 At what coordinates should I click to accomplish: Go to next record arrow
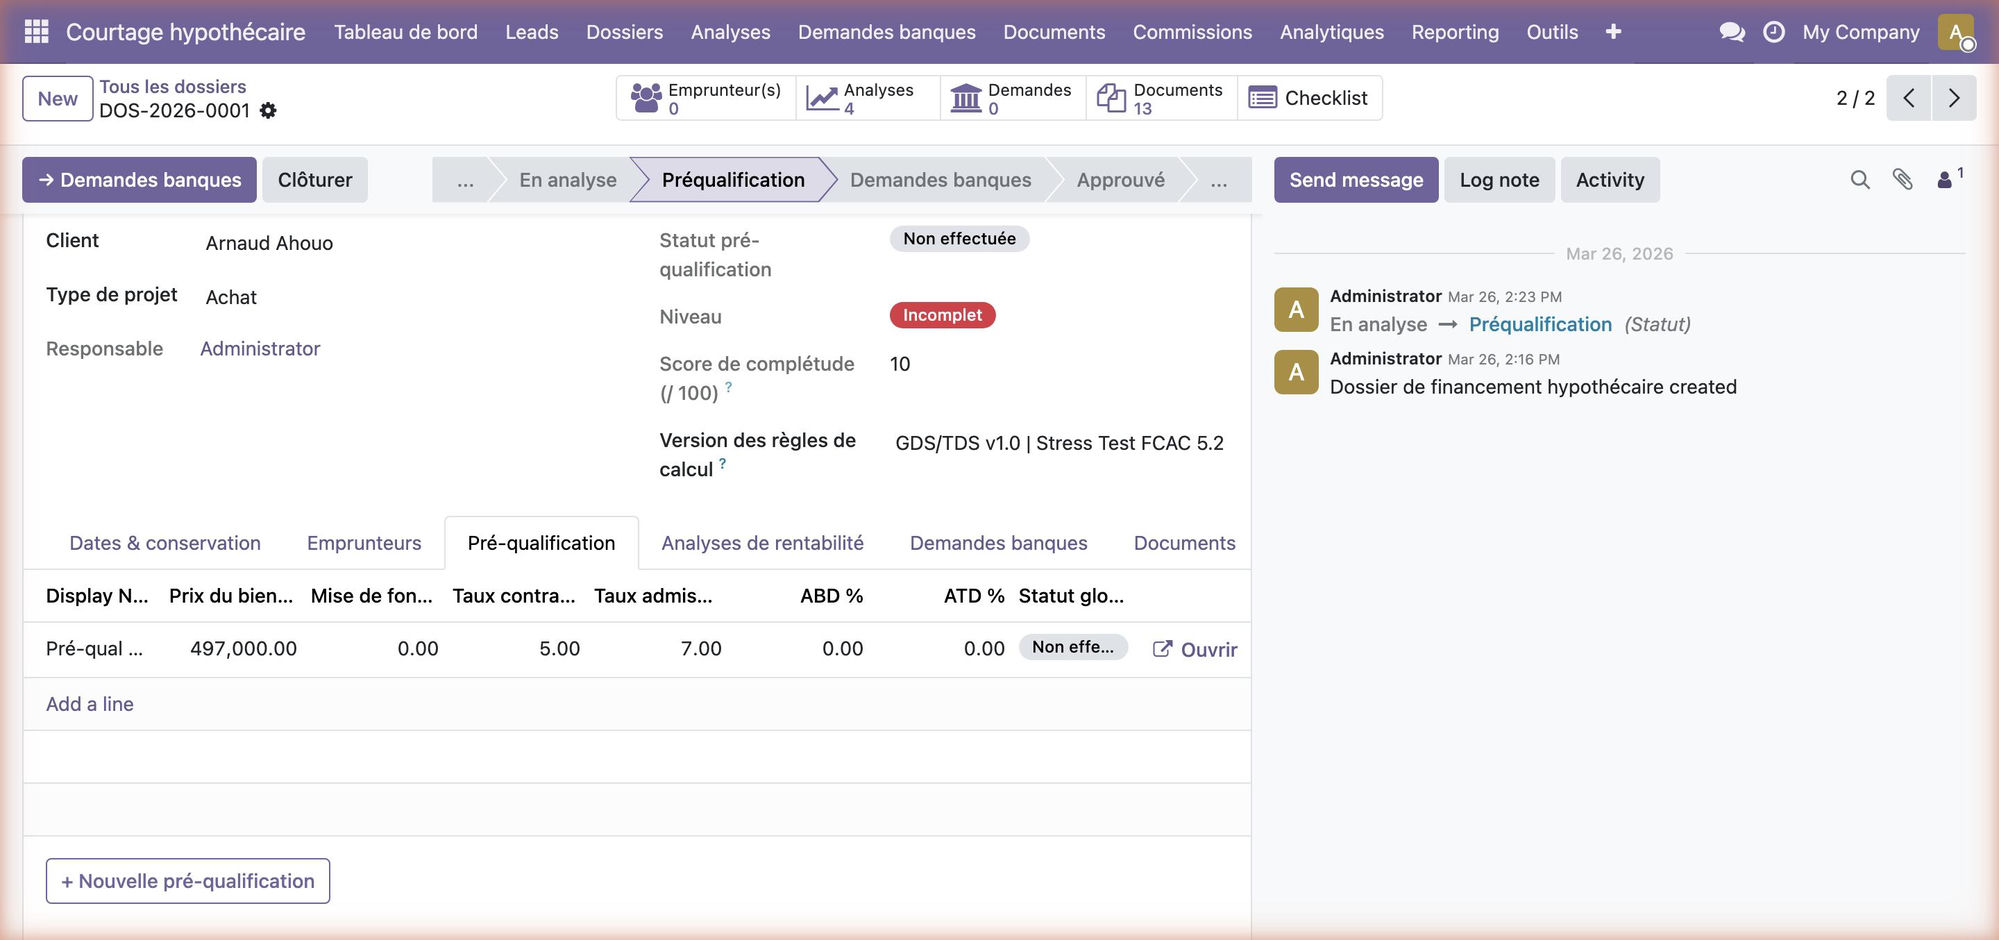(x=1954, y=98)
